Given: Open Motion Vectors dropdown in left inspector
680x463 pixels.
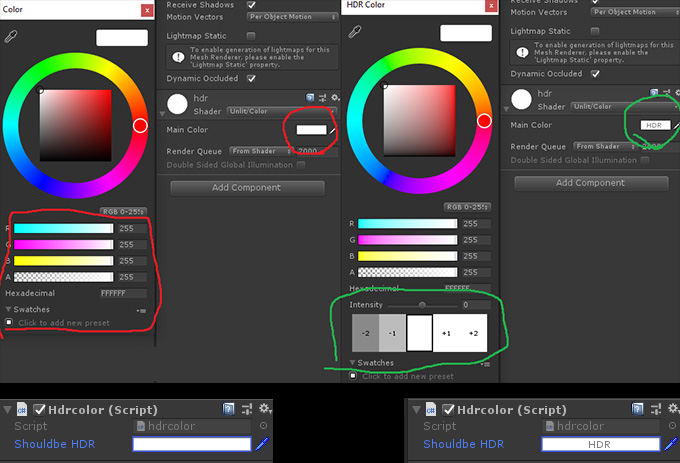Looking at the screenshot, I should coord(292,17).
